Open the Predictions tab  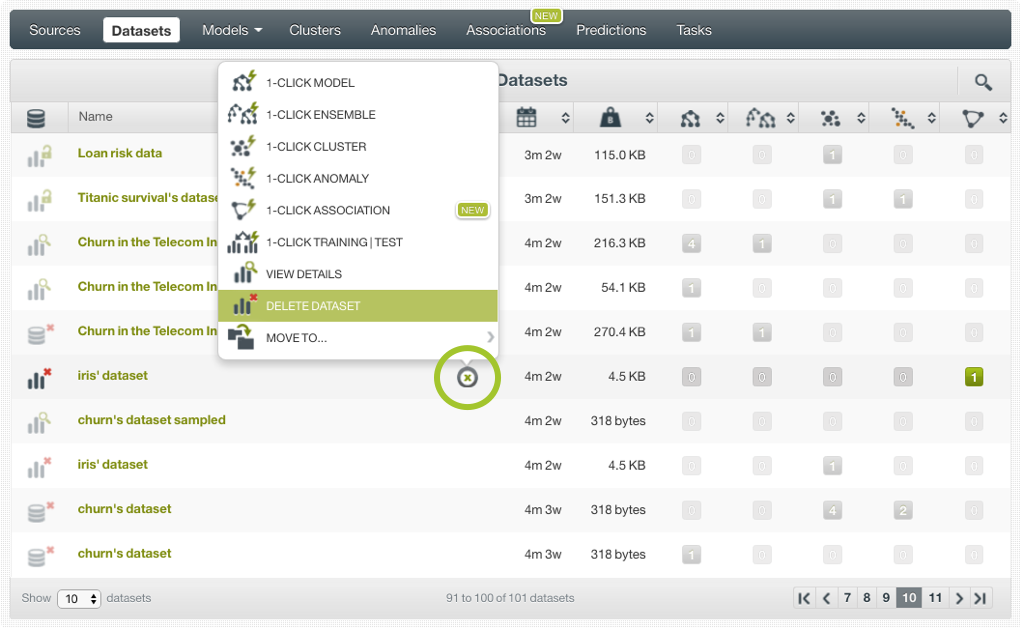coord(611,30)
